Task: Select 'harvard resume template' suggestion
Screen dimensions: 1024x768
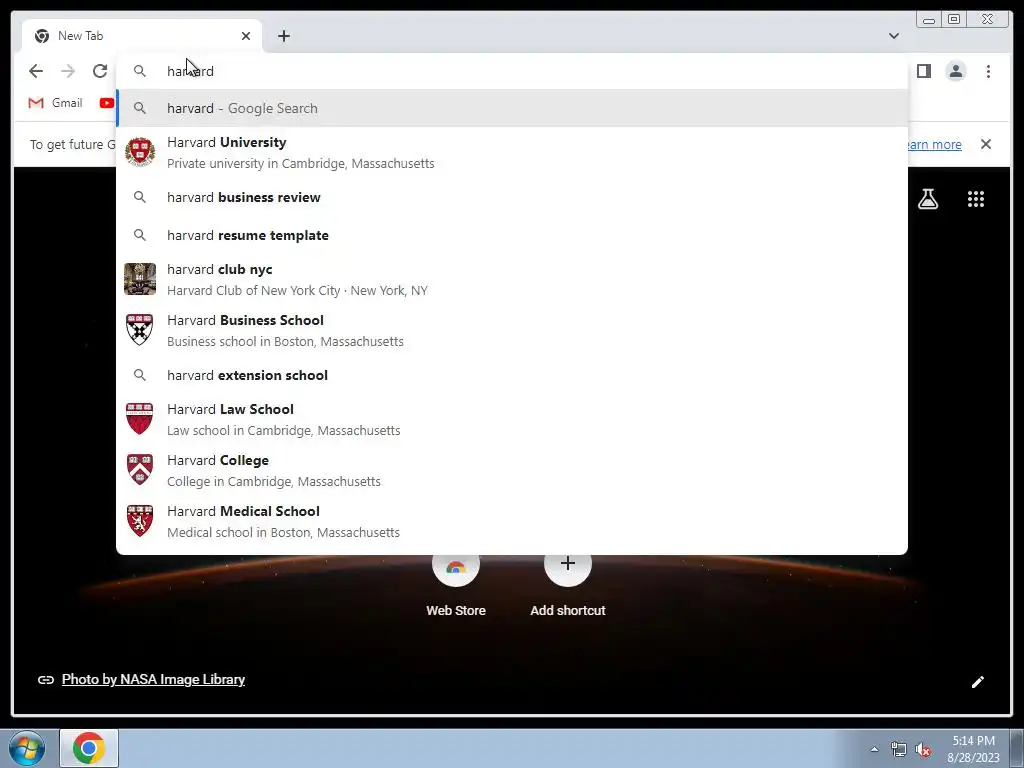Action: coord(512,235)
